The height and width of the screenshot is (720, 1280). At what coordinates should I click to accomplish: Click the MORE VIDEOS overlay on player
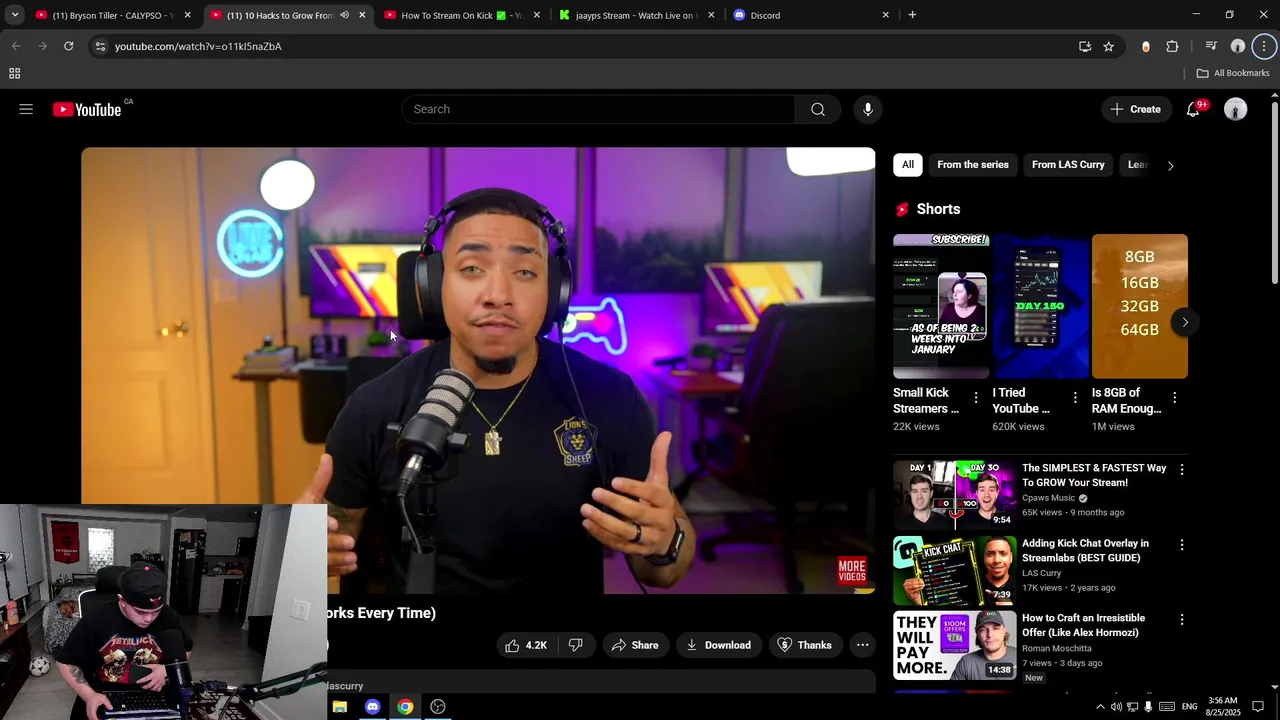(852, 571)
